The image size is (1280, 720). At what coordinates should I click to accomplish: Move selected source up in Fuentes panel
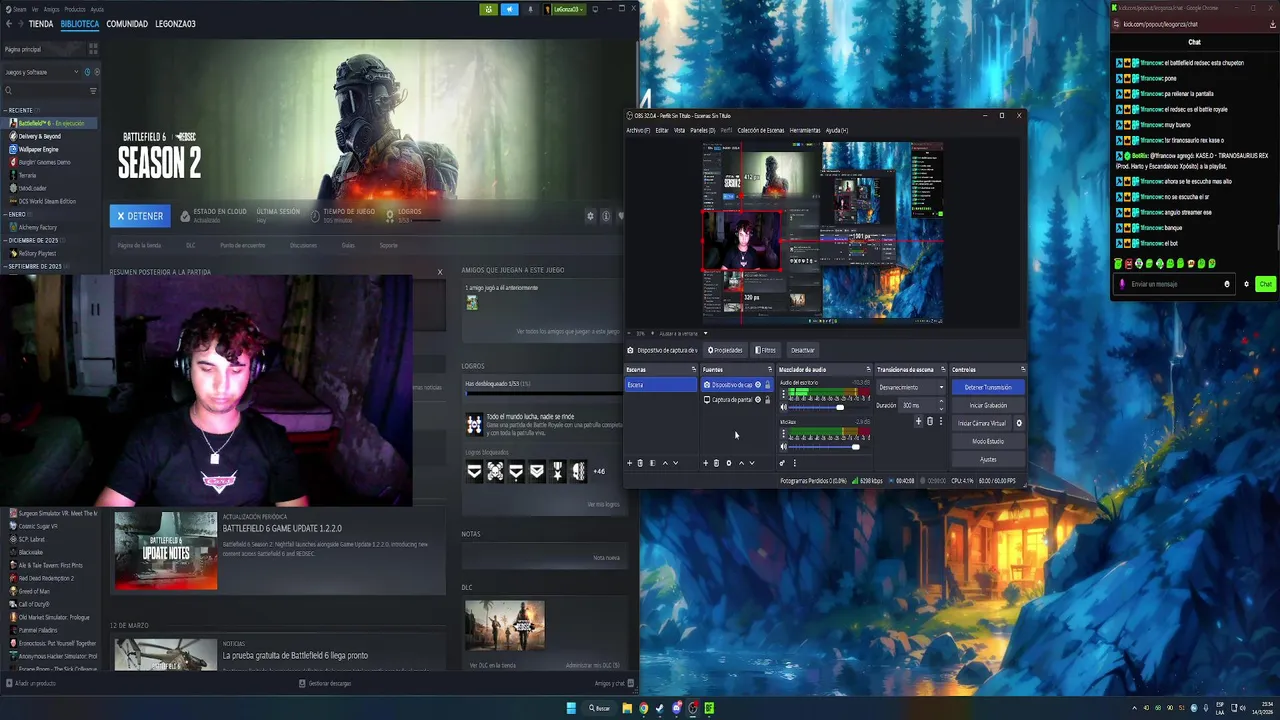click(x=741, y=463)
